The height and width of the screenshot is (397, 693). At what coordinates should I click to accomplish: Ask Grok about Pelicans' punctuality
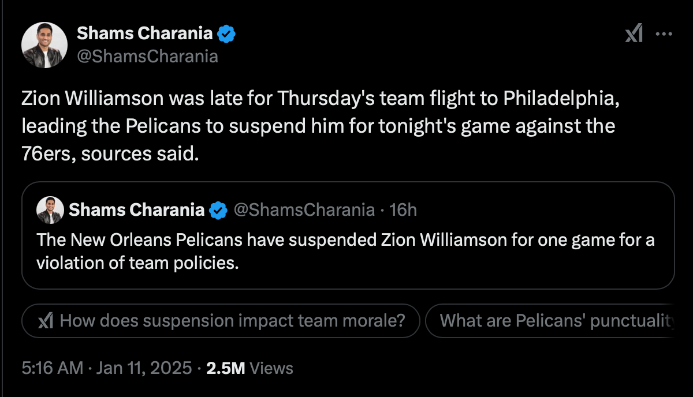(x=549, y=321)
